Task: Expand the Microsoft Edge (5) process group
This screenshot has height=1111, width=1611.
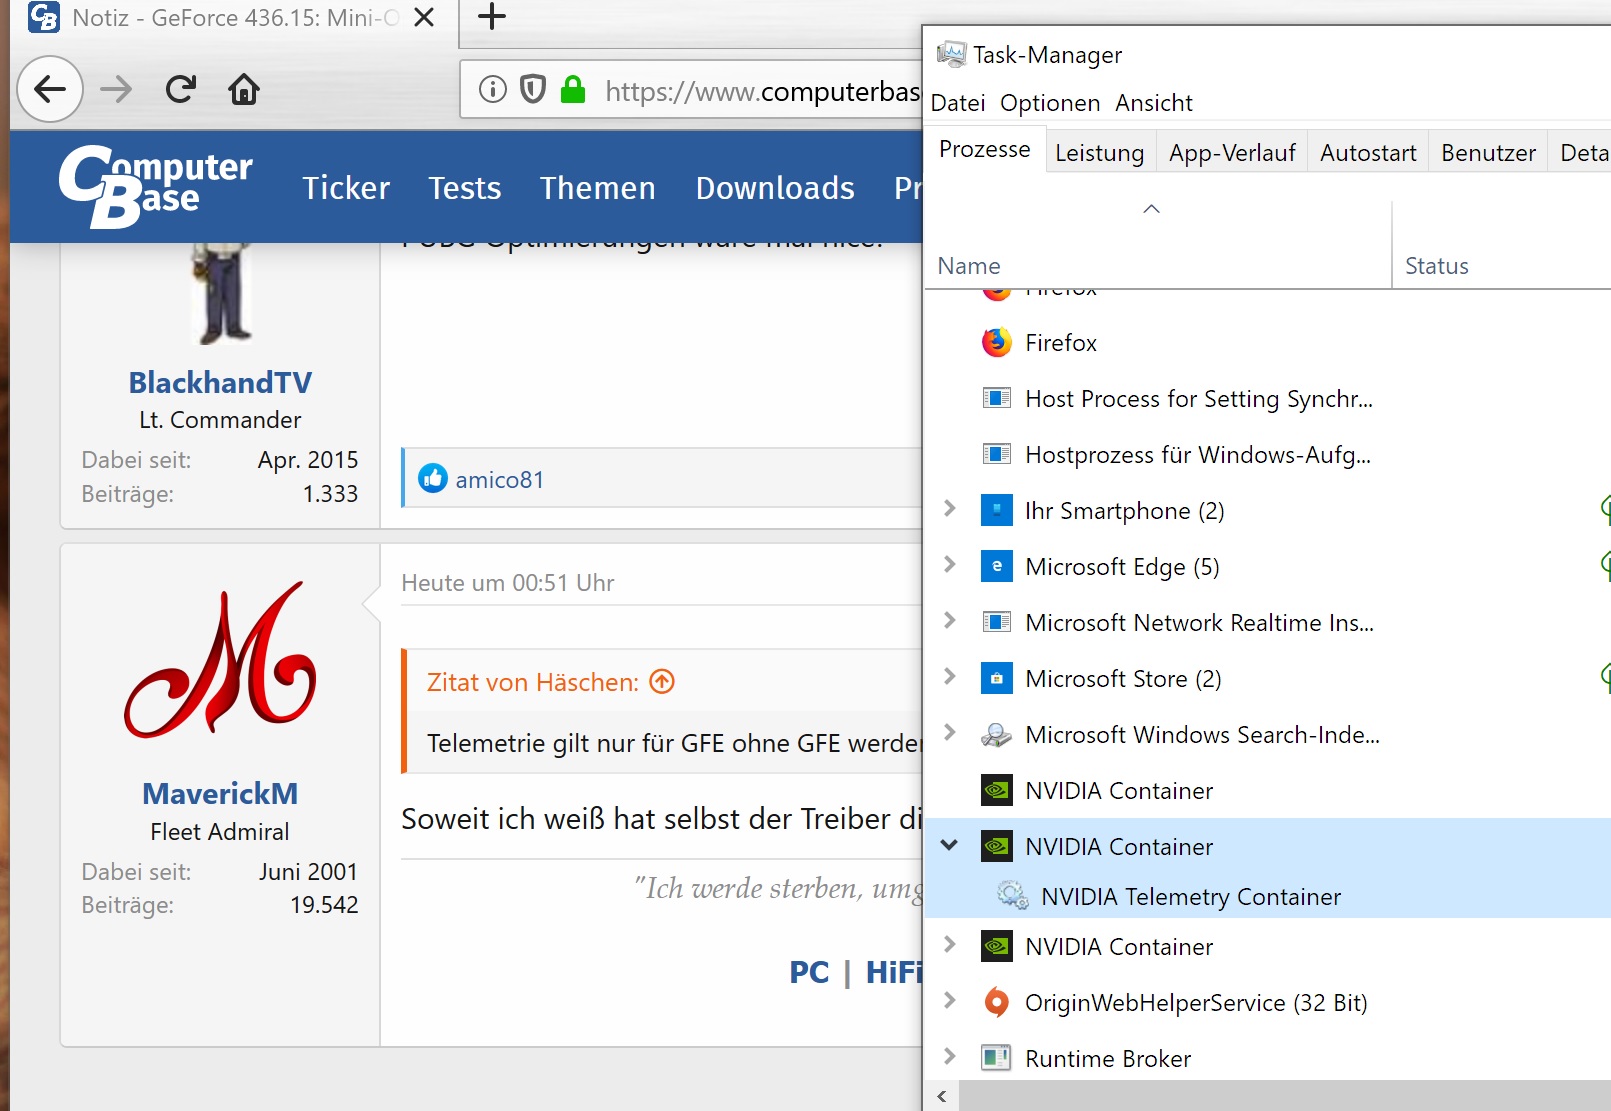Action: (950, 565)
